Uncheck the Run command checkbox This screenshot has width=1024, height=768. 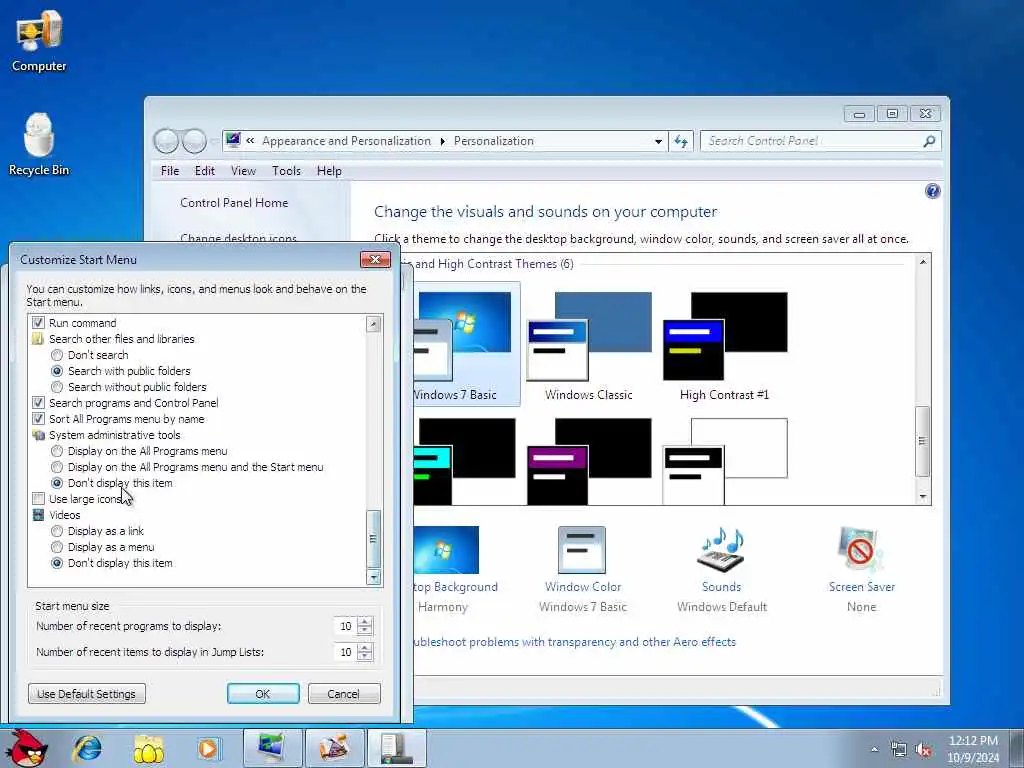[39, 323]
